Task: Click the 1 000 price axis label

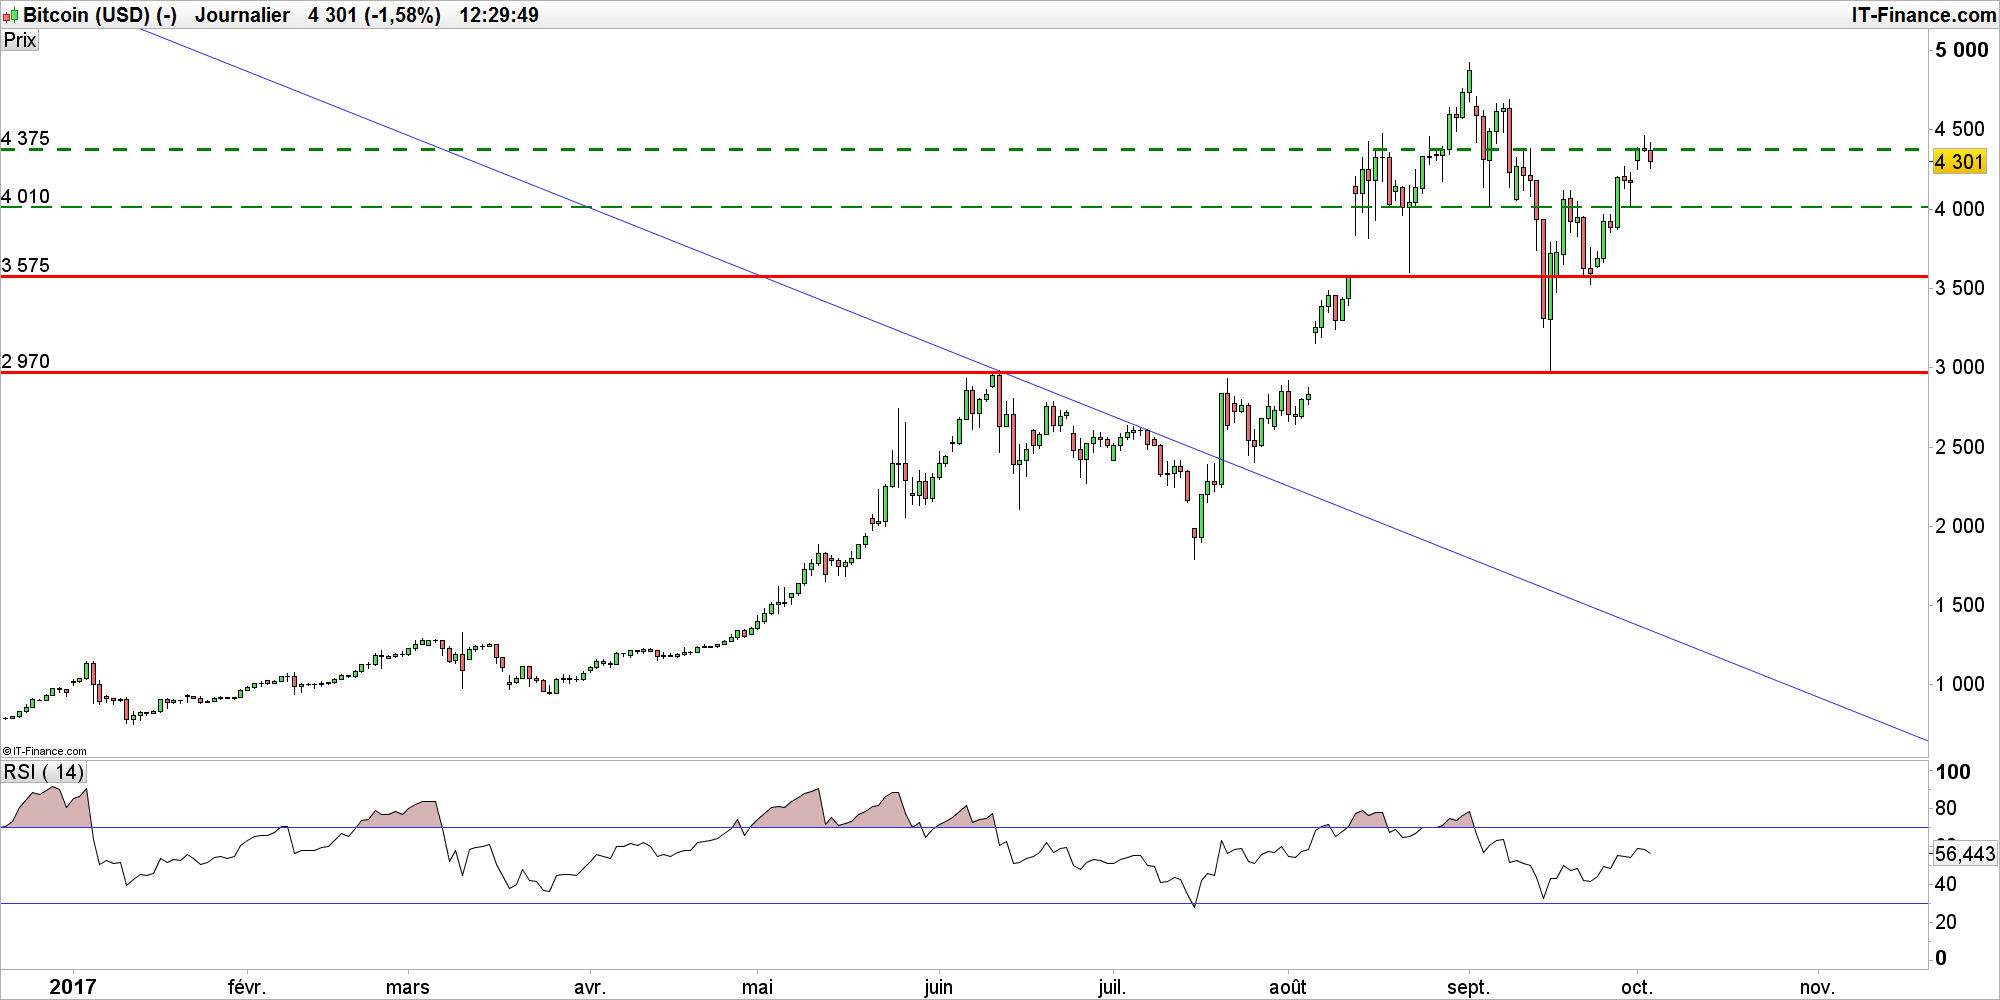Action: pos(1960,684)
